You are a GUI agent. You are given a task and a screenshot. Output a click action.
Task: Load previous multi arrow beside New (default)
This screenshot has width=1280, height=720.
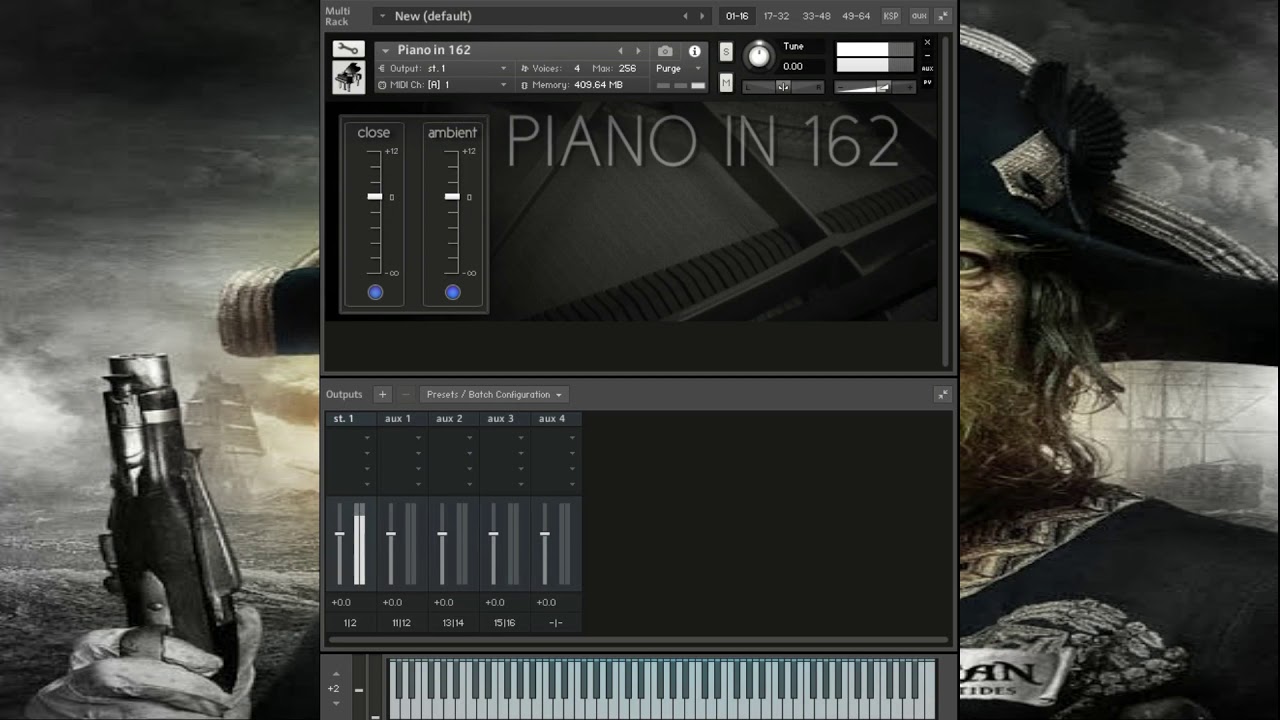(685, 16)
